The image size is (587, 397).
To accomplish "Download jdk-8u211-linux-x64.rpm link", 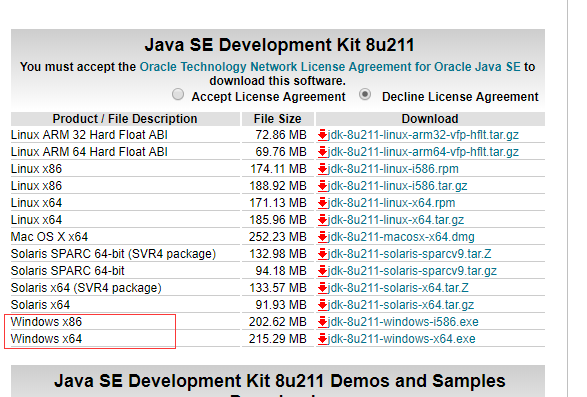I will (392, 203).
